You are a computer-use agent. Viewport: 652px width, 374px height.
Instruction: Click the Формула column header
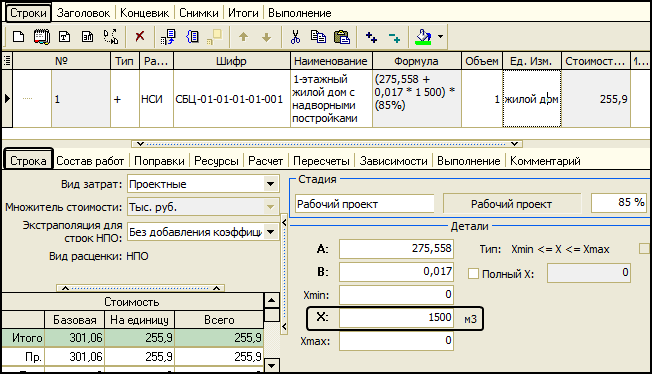pos(416,61)
